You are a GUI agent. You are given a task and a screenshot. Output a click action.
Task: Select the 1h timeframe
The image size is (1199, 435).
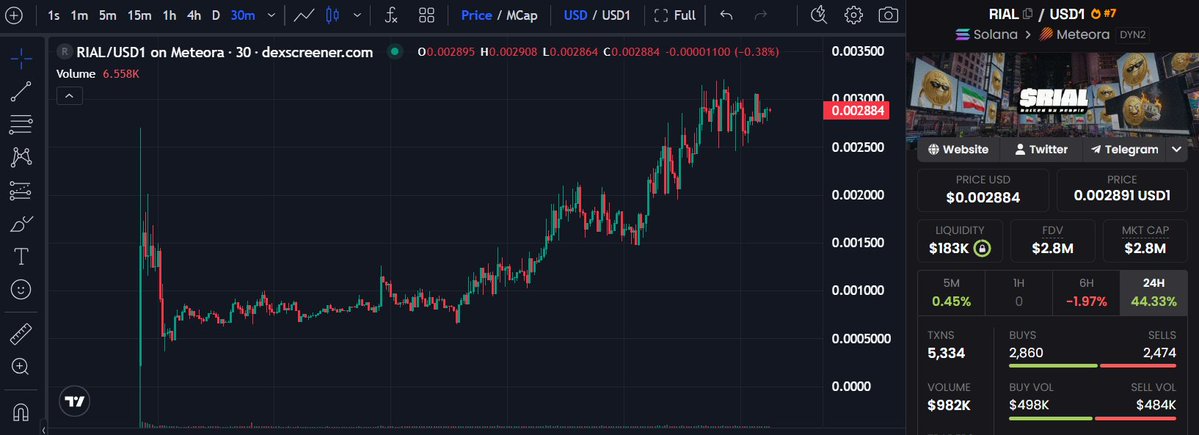click(169, 15)
